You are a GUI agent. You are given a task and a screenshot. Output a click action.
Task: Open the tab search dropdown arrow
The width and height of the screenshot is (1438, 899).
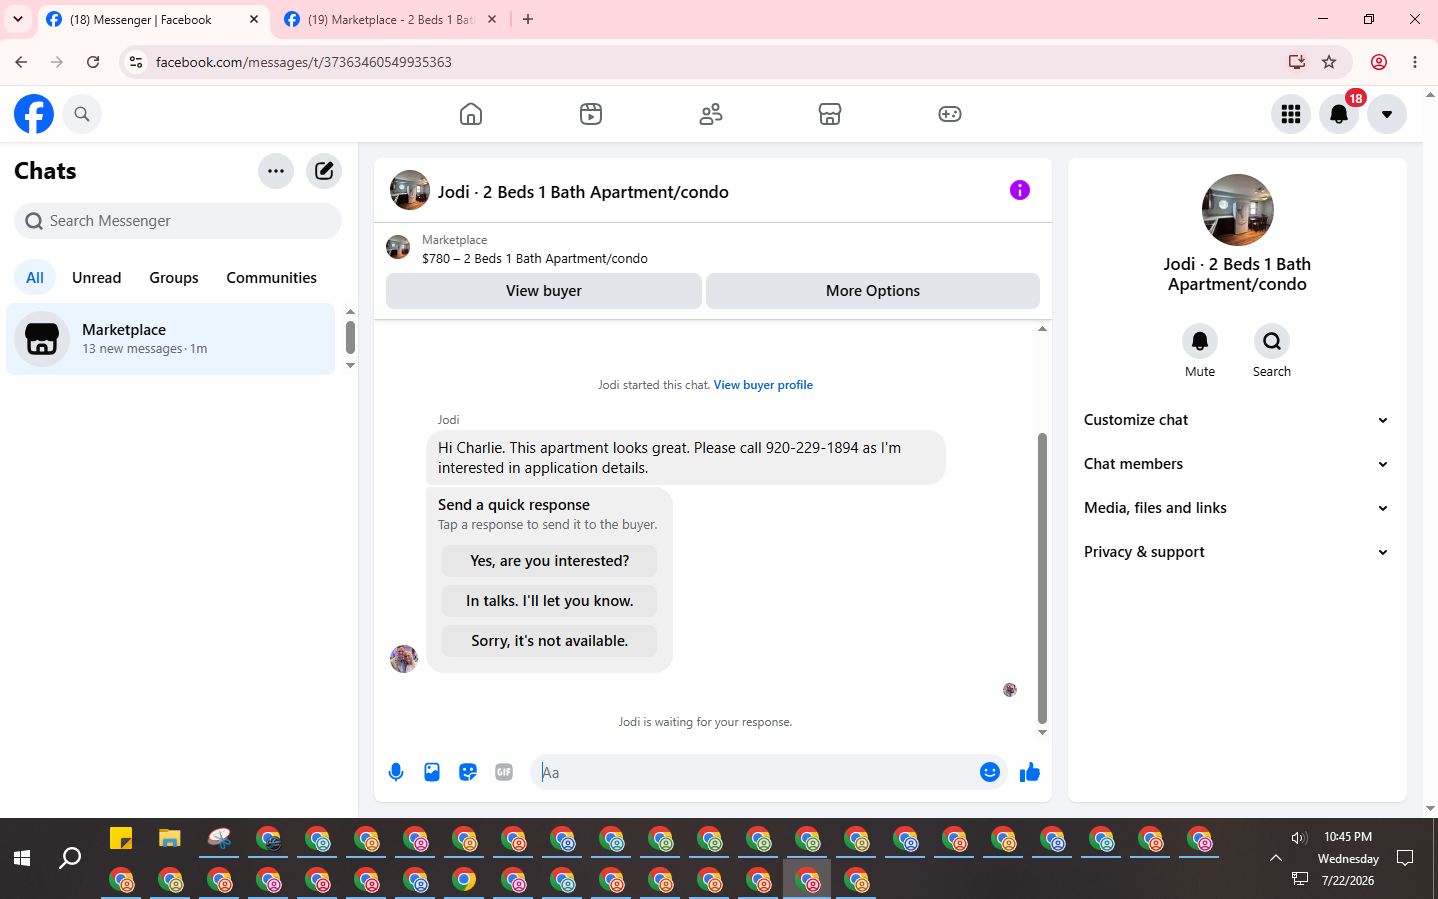click(18, 19)
